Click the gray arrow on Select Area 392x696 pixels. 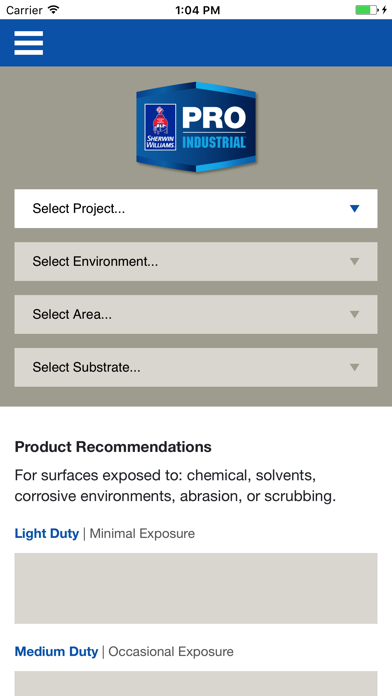[354, 314]
